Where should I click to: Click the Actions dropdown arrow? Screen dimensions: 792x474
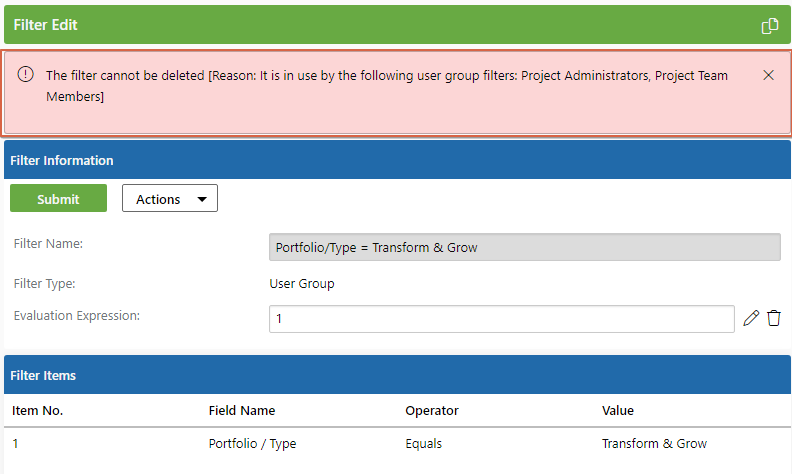(202, 199)
